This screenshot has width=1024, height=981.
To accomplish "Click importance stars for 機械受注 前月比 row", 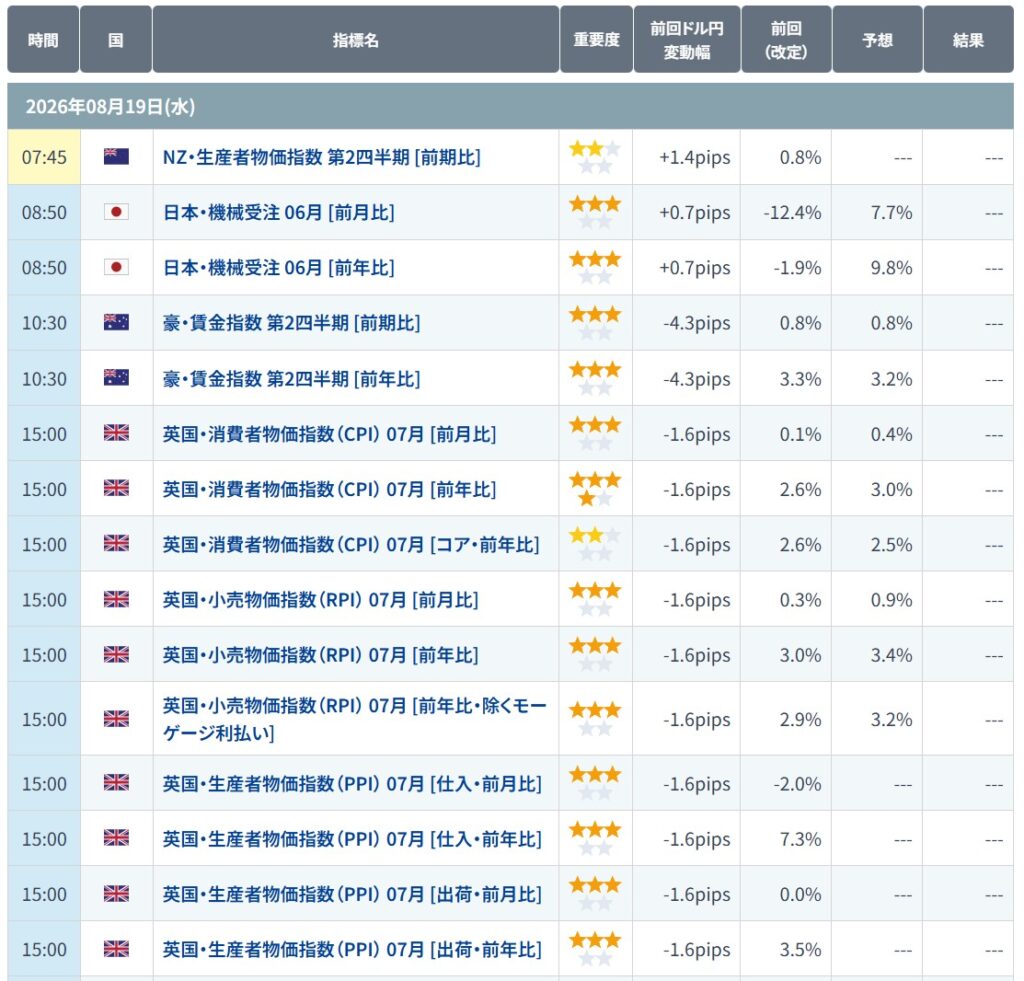I will click(595, 212).
